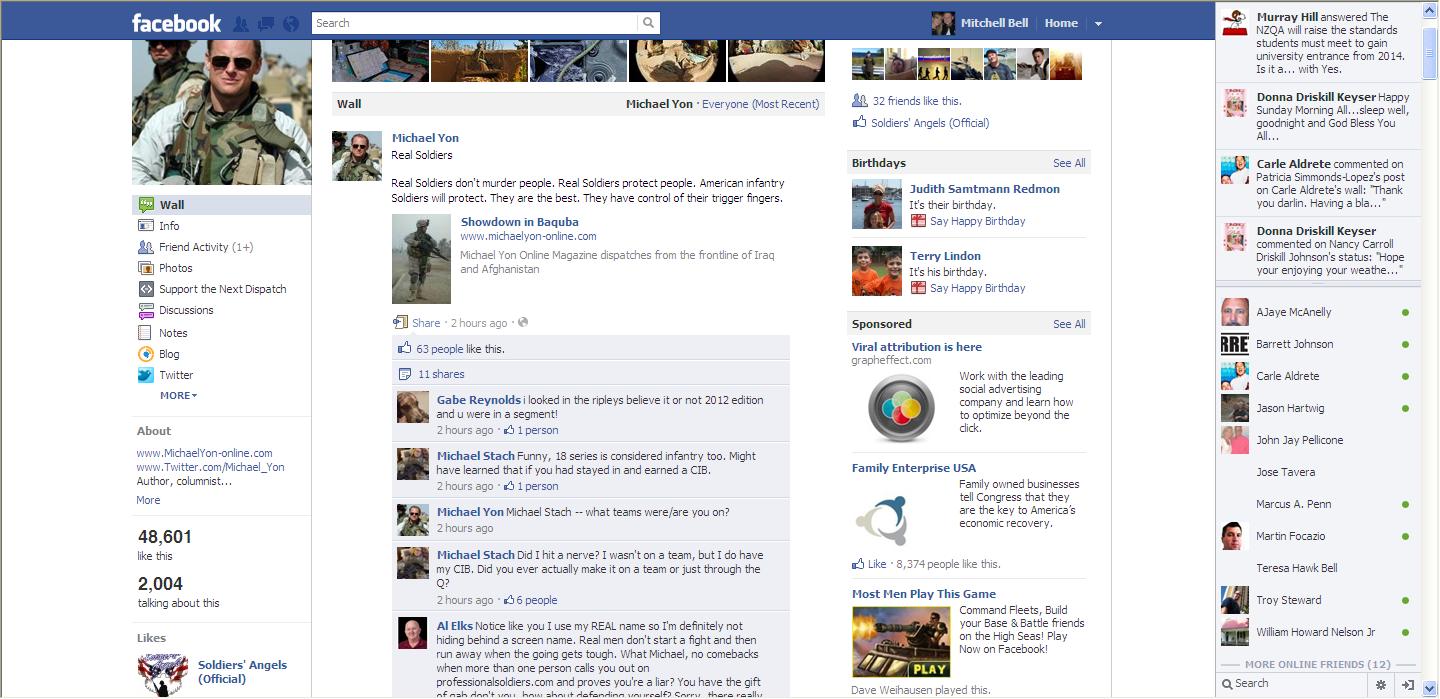
Task: Open chat with Martin Focazio
Action: (1318, 536)
